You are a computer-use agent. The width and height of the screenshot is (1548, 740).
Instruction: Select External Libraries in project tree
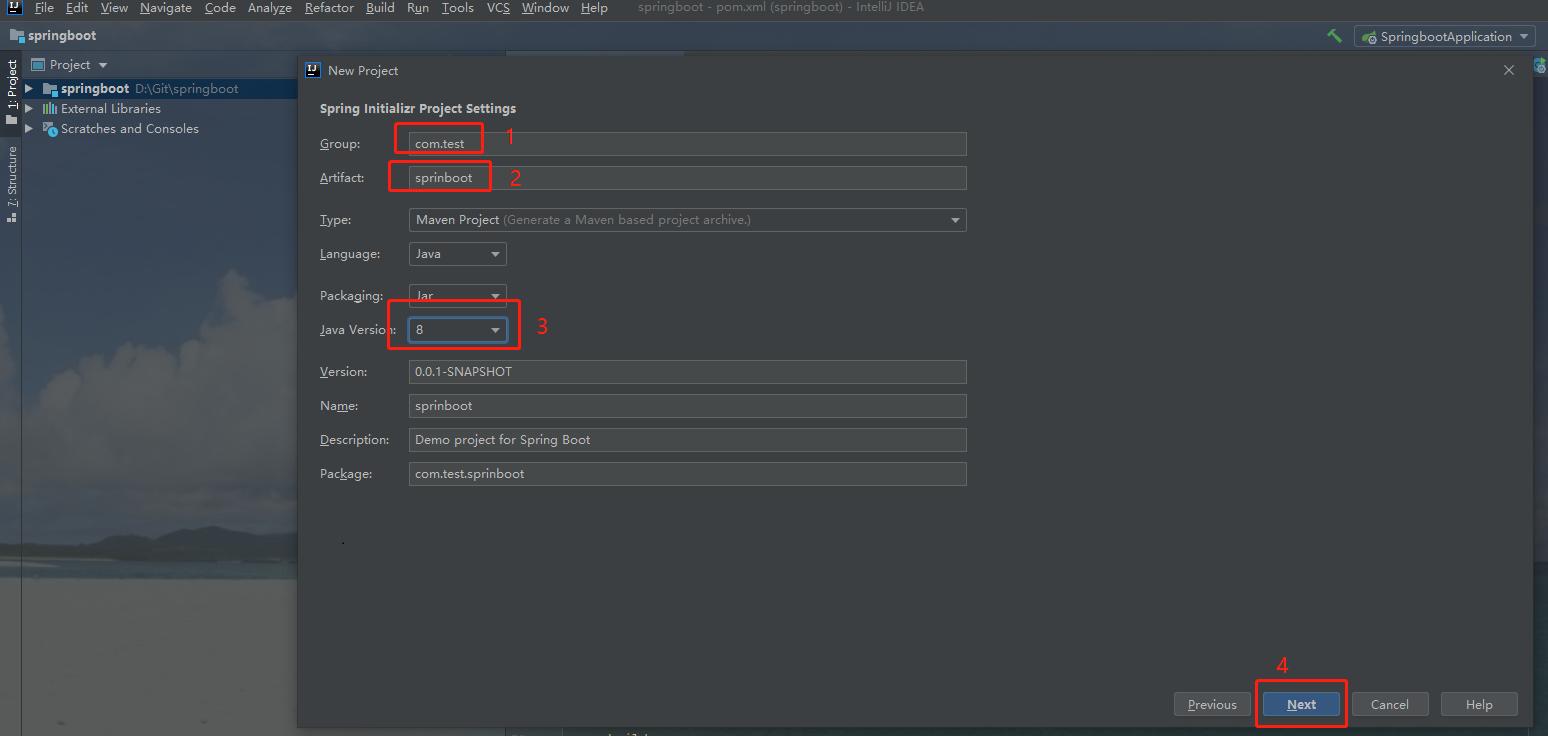[x=111, y=109]
